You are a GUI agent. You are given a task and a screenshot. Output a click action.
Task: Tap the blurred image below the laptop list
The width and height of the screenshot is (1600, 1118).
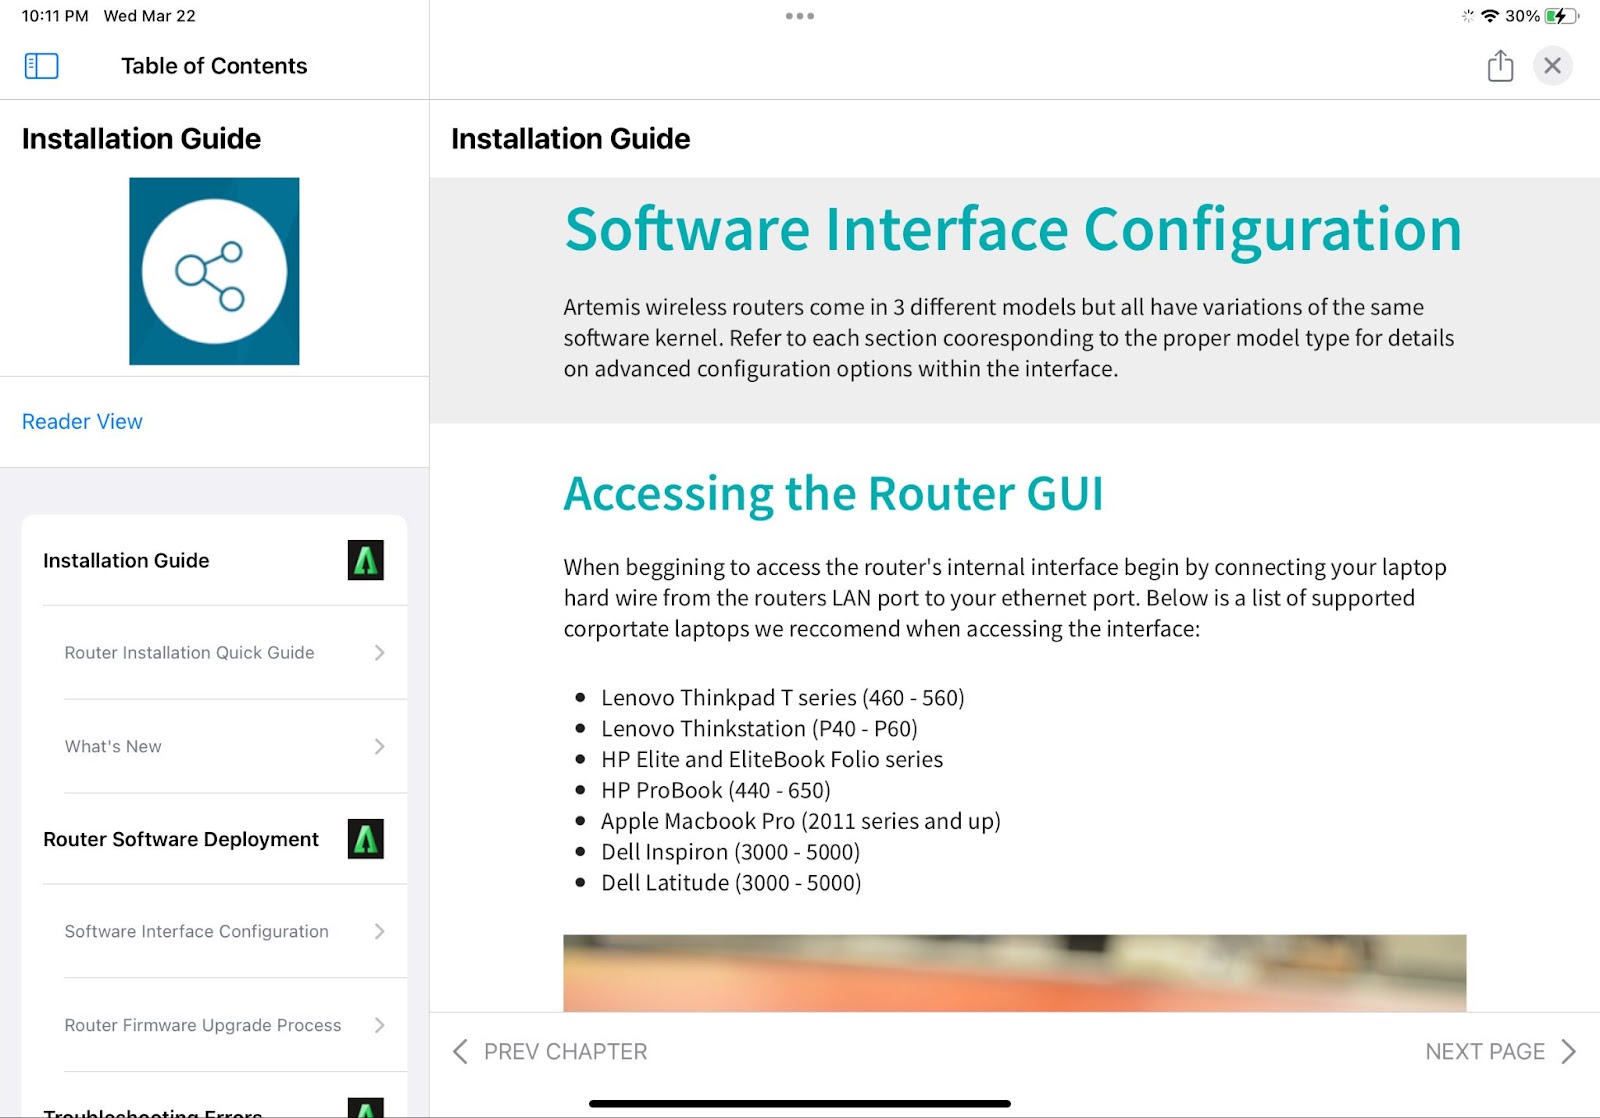coord(1015,973)
